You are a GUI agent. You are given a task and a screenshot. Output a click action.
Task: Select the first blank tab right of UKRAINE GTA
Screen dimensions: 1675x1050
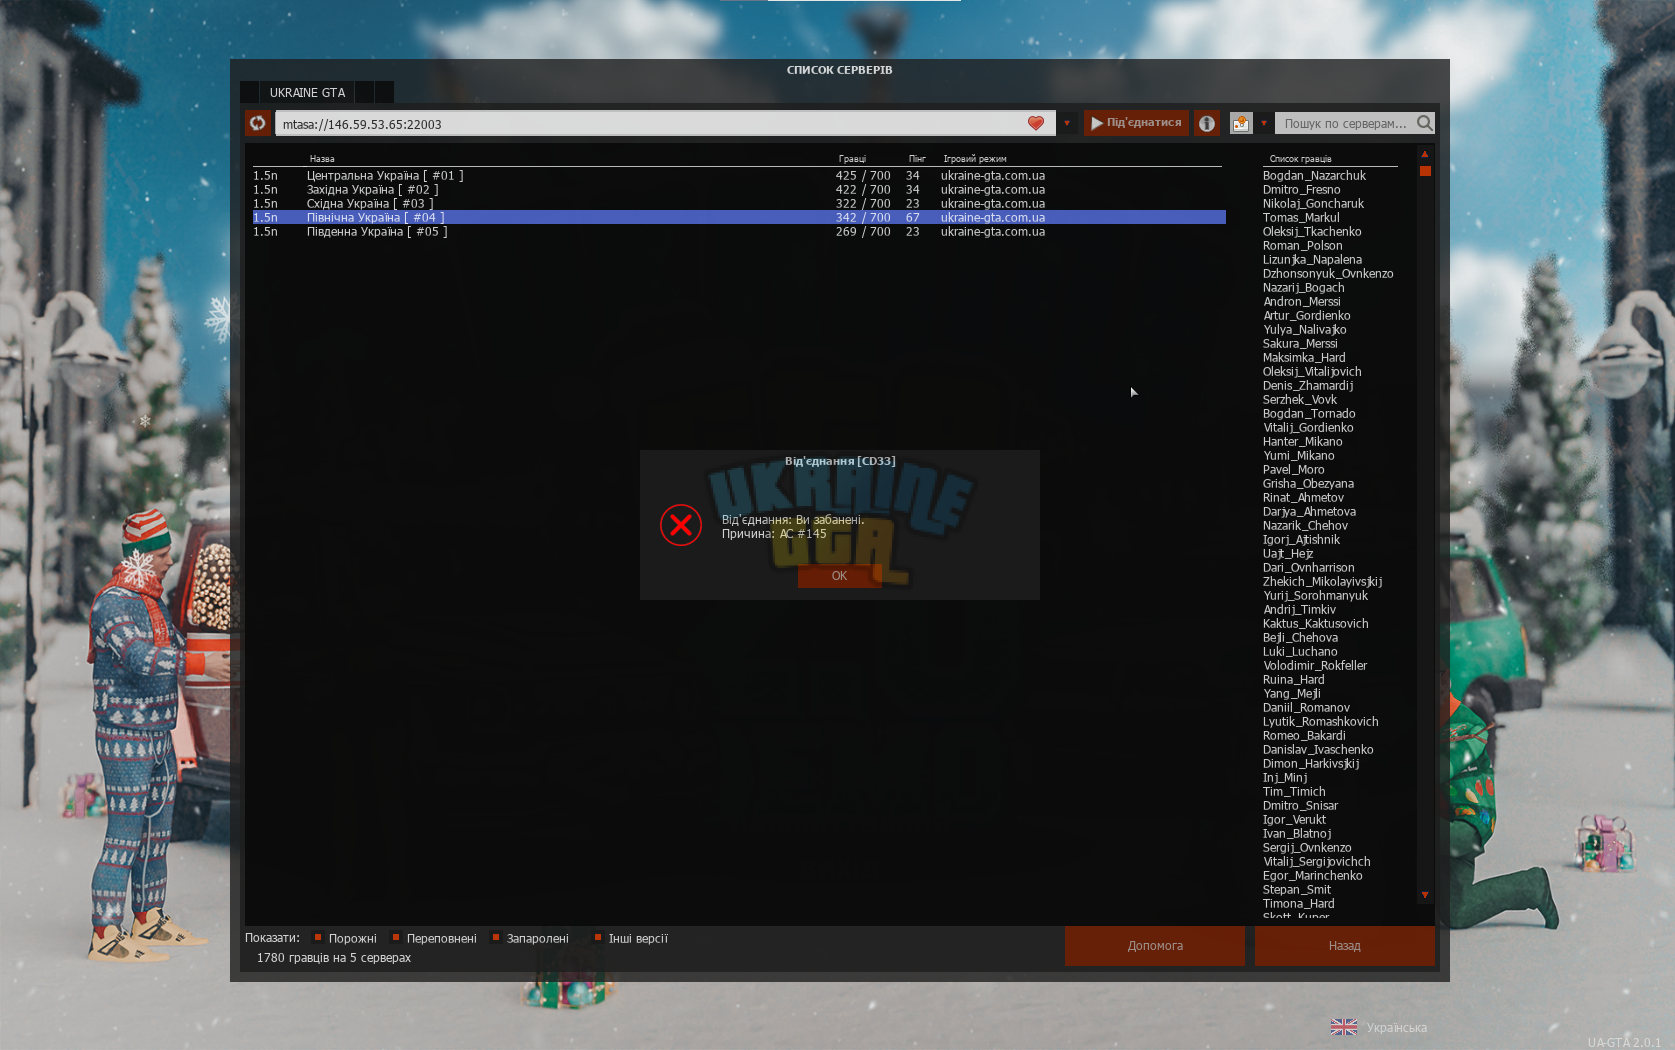pyautogui.click(x=365, y=92)
